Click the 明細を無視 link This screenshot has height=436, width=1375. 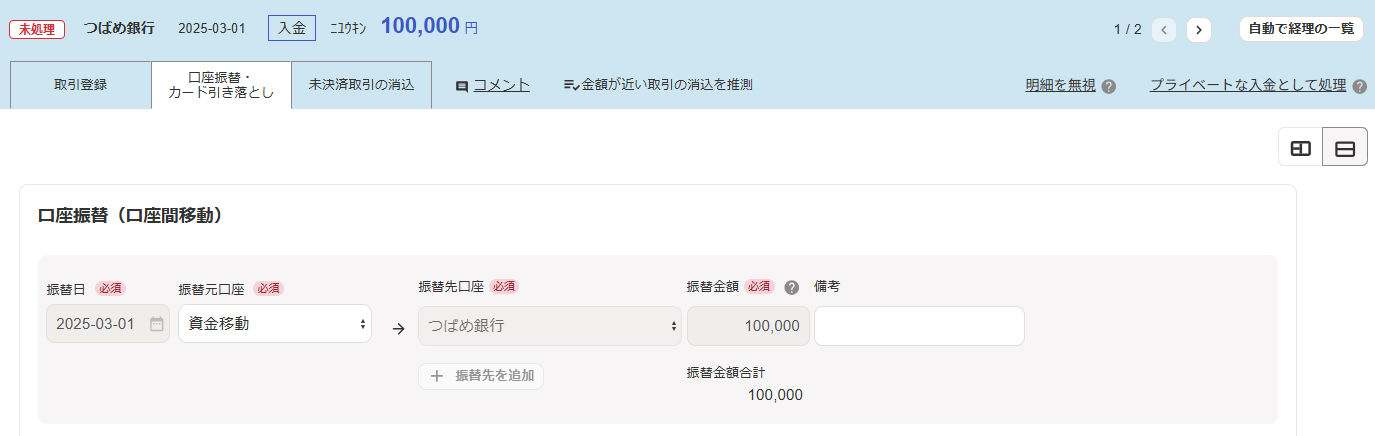[x=1060, y=86]
